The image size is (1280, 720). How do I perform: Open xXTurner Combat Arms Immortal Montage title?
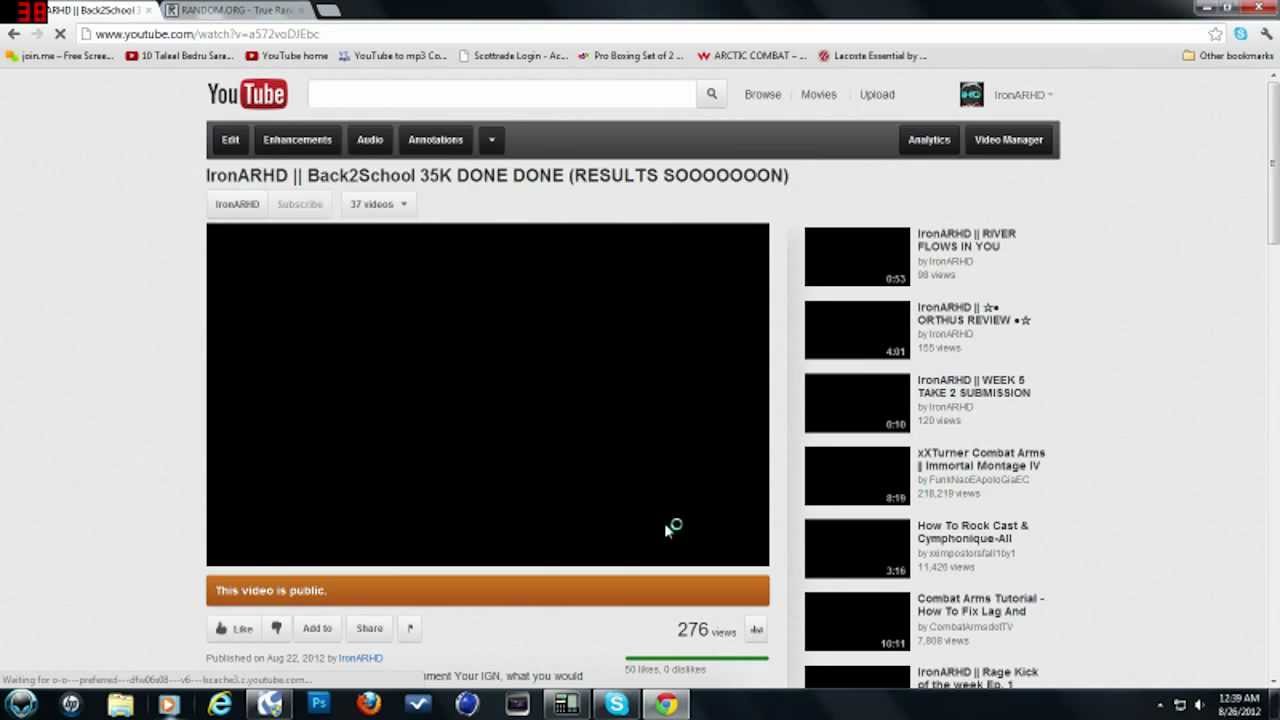(x=981, y=459)
